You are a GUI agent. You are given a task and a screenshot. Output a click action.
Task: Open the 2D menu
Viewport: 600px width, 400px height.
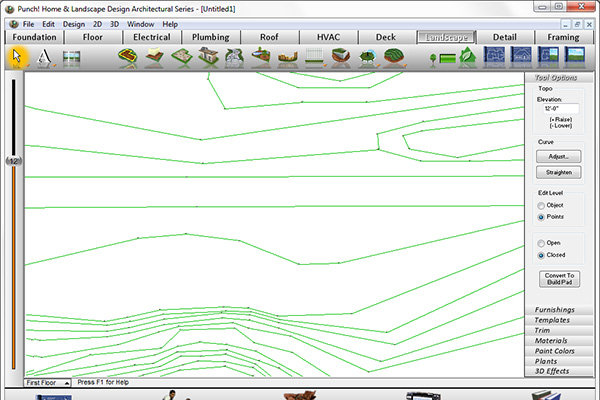[x=97, y=24]
